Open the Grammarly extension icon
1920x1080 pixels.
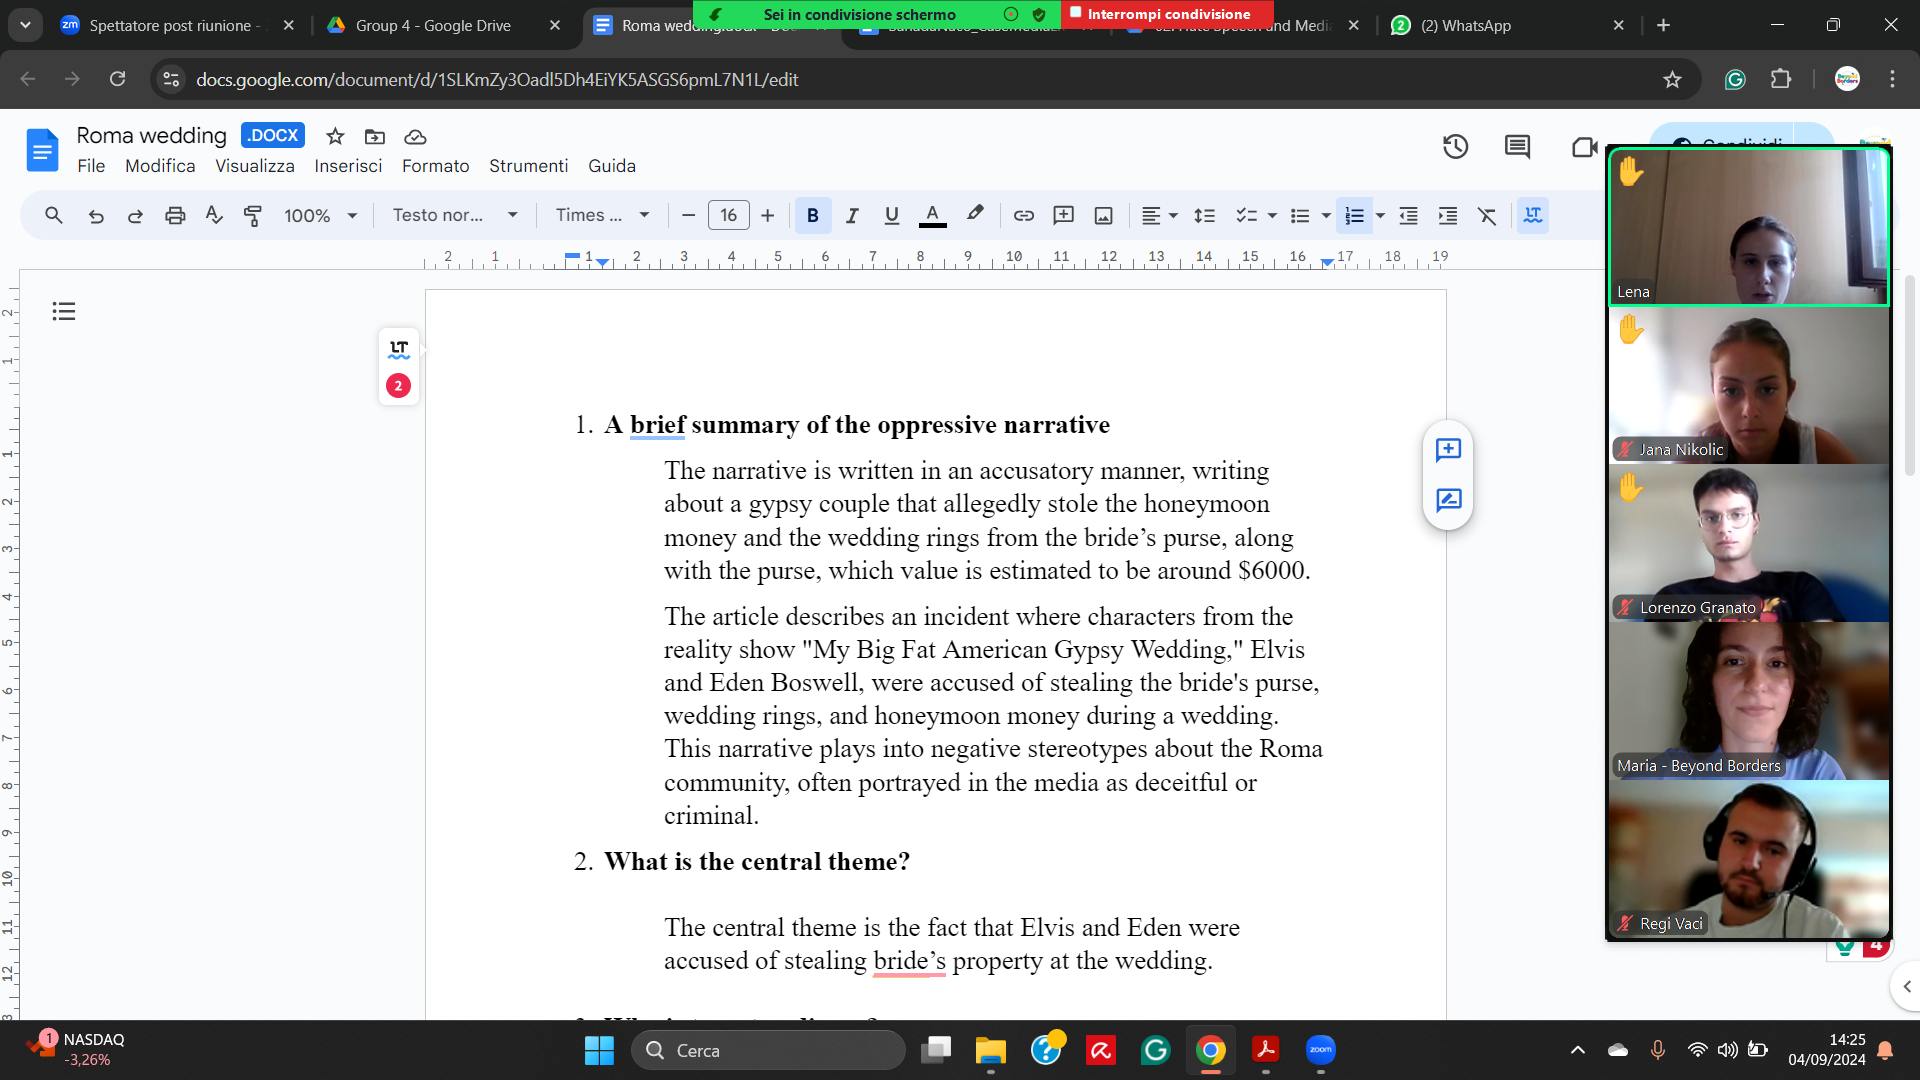pyautogui.click(x=1735, y=79)
